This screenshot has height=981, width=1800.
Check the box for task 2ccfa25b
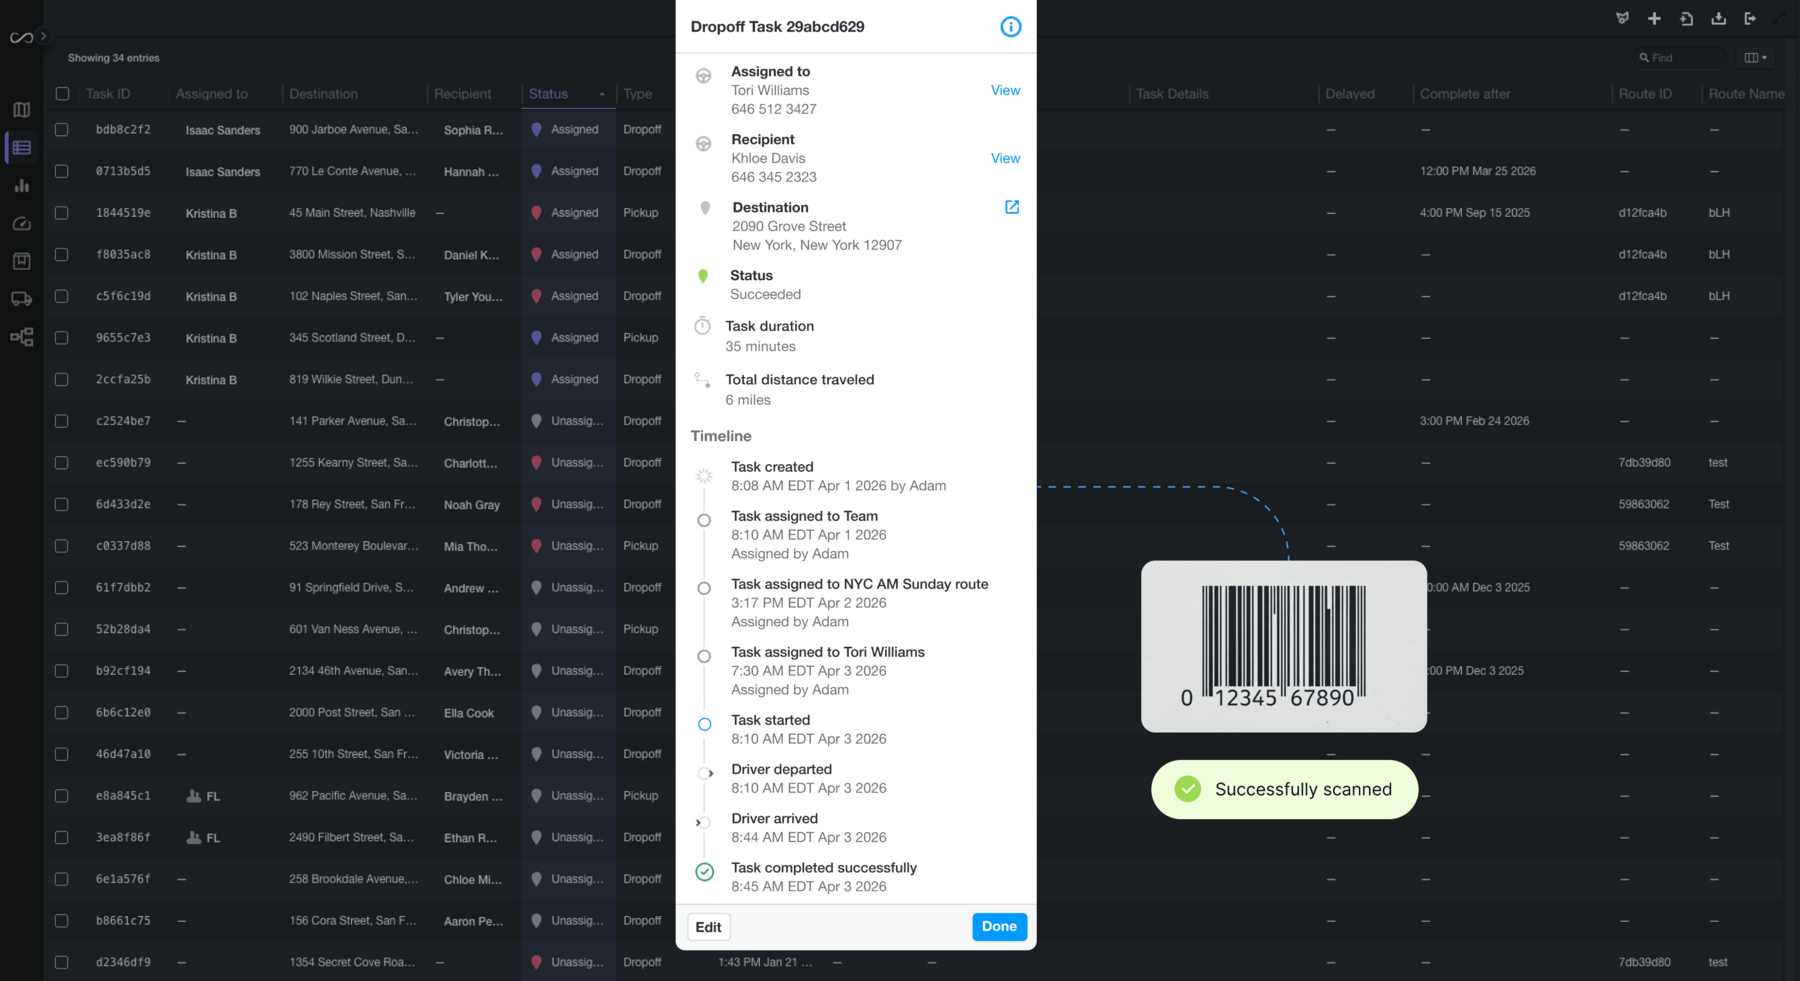pyautogui.click(x=62, y=380)
